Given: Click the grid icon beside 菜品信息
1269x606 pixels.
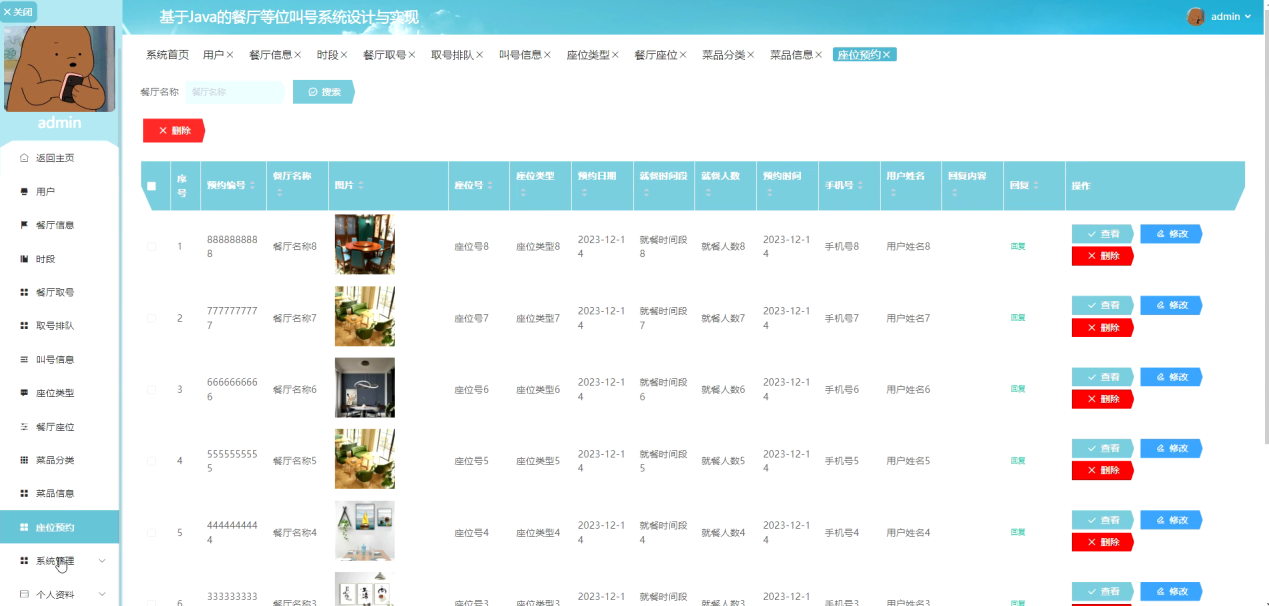Looking at the screenshot, I should click(24, 494).
